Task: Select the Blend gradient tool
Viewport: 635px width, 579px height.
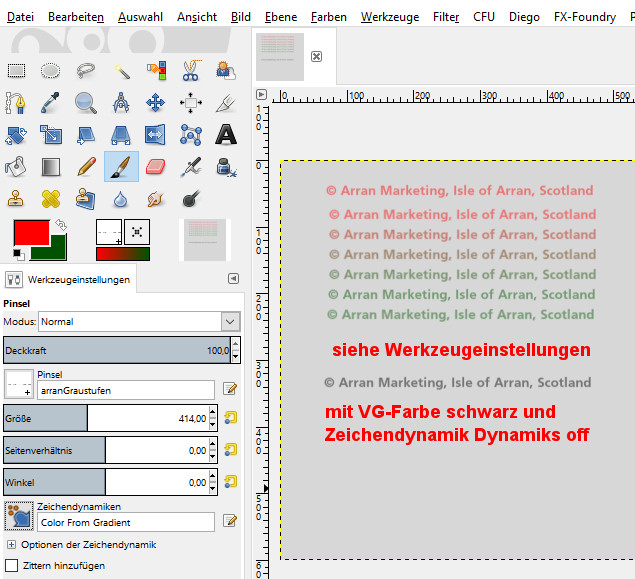Action: (x=51, y=167)
